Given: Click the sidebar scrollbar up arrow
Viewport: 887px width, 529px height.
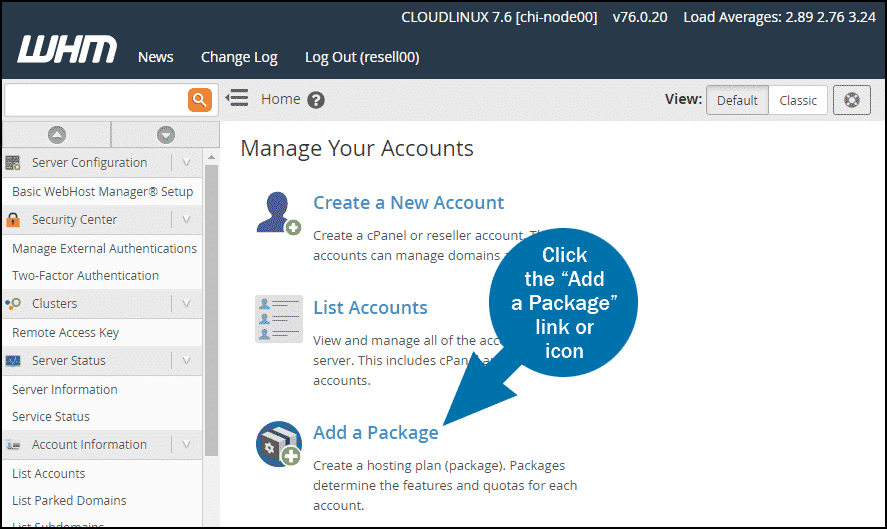Looking at the screenshot, I should click(x=211, y=158).
